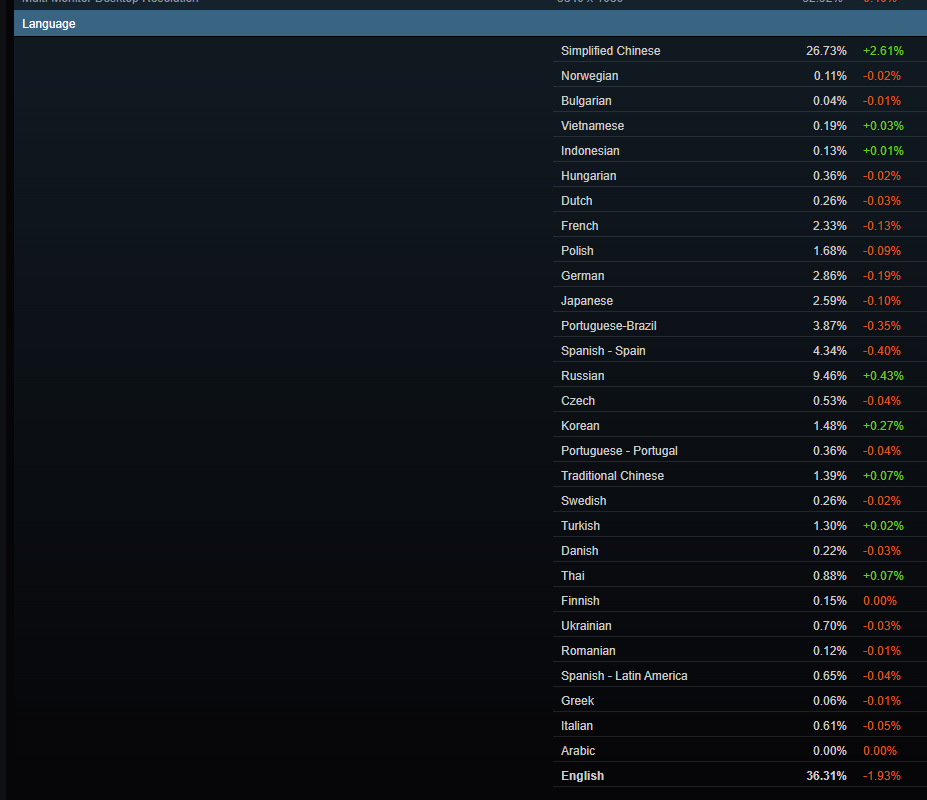Click the Indonesian language entry

coord(590,151)
